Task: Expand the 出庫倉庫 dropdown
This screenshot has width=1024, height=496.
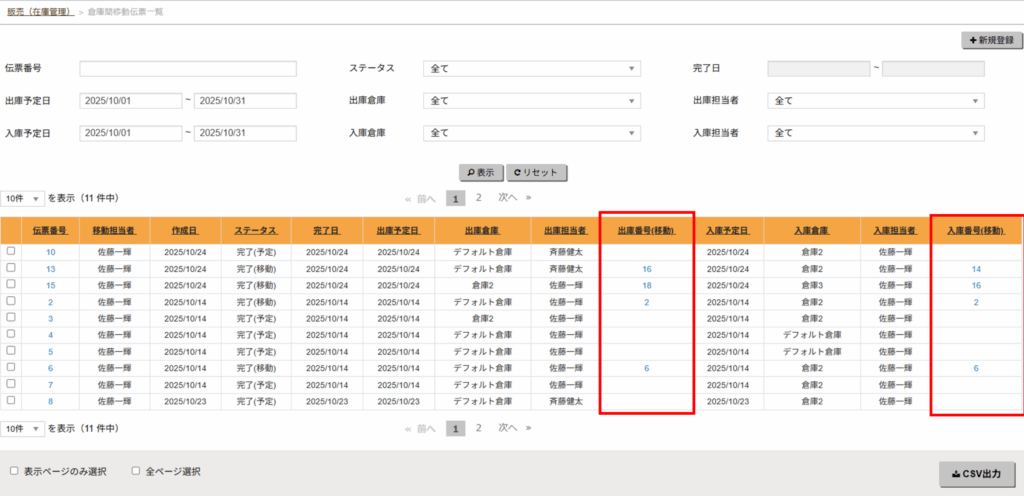Action: [532, 101]
